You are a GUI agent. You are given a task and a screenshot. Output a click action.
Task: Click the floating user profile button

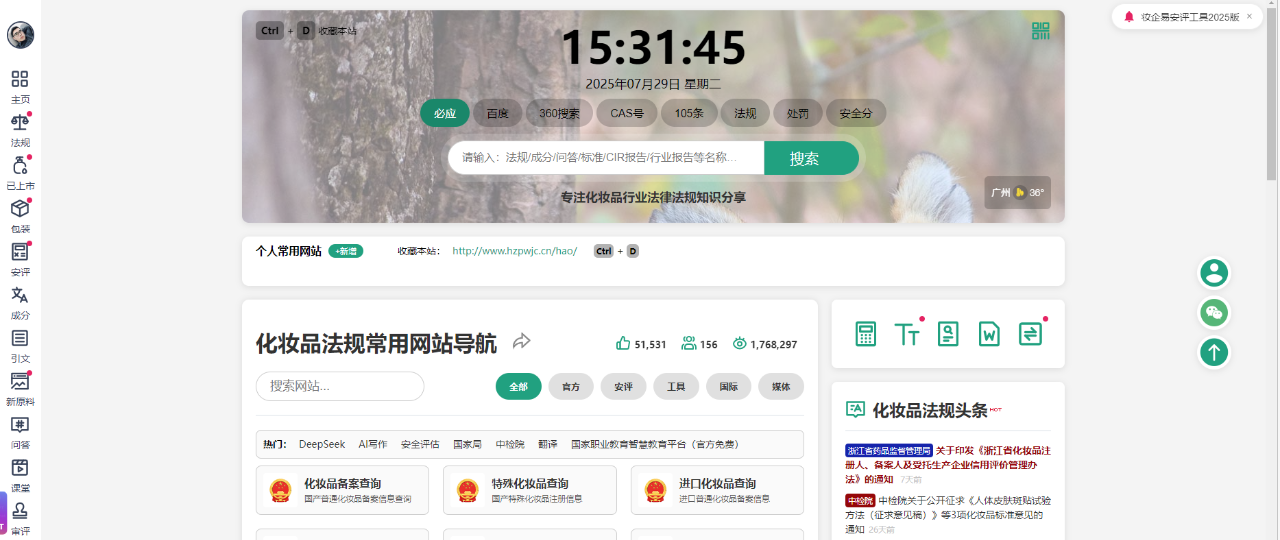point(1214,273)
